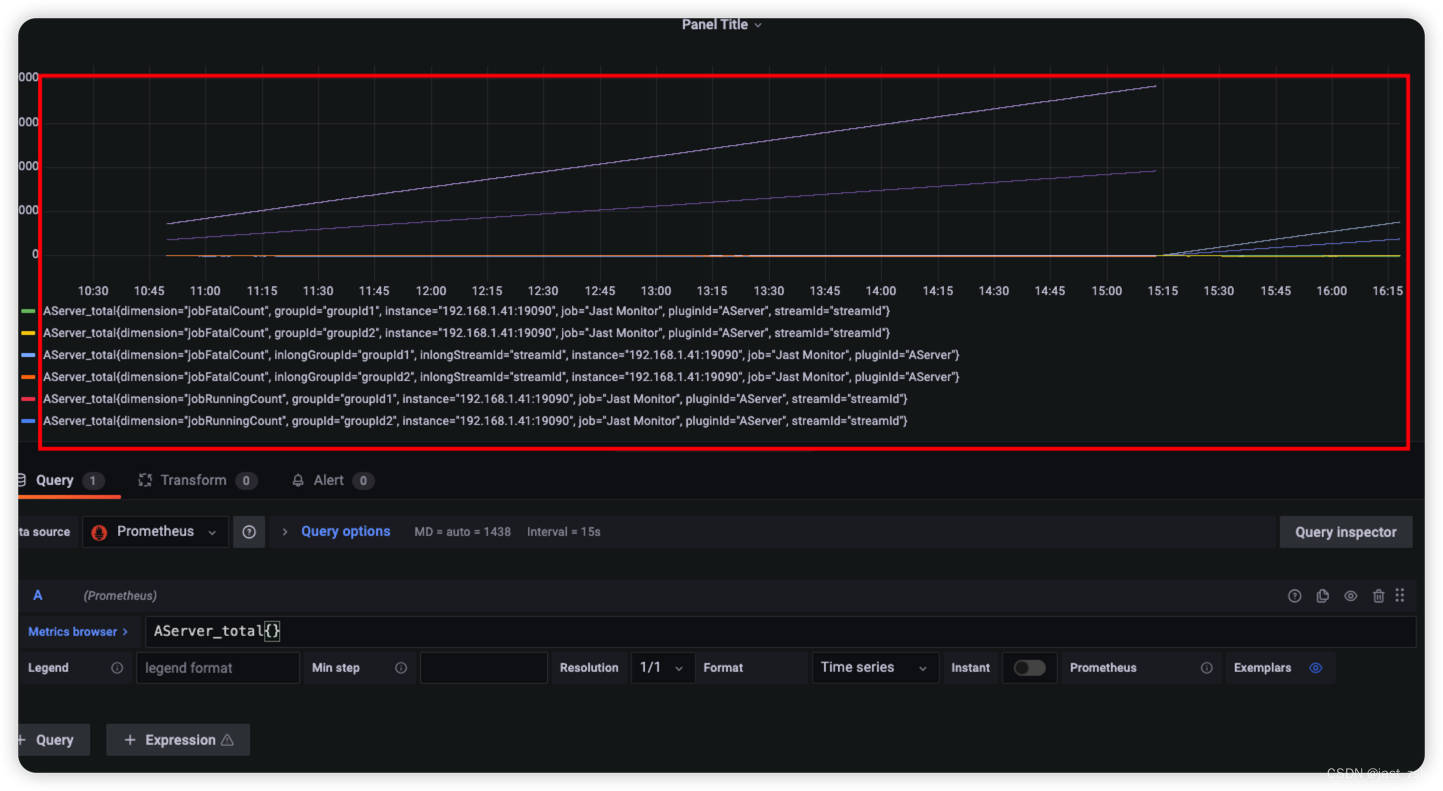Open the Format Time series dropdown

(x=874, y=668)
